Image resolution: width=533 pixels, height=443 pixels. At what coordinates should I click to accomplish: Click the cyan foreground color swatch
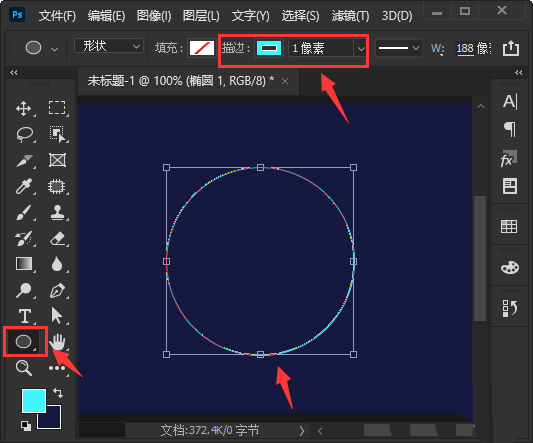pos(34,401)
